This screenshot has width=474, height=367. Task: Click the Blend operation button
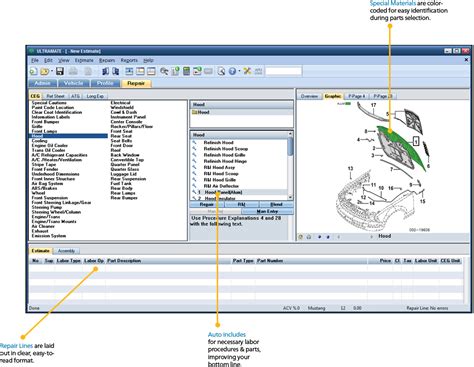[276, 204]
